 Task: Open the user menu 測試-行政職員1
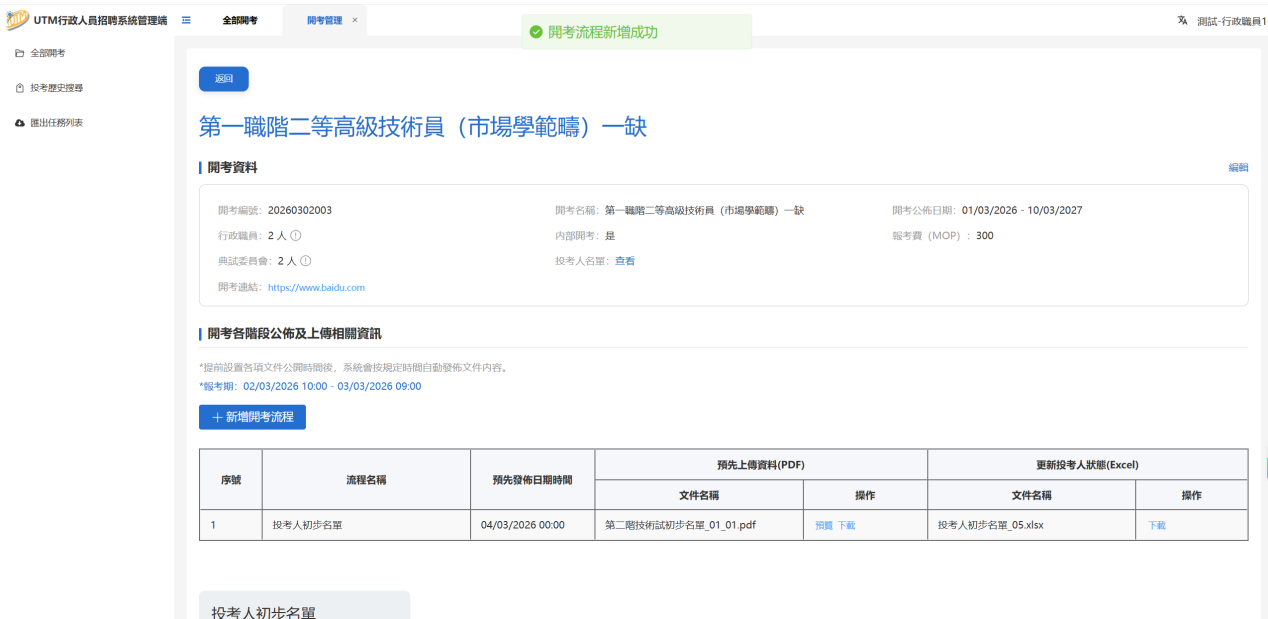tap(1231, 20)
